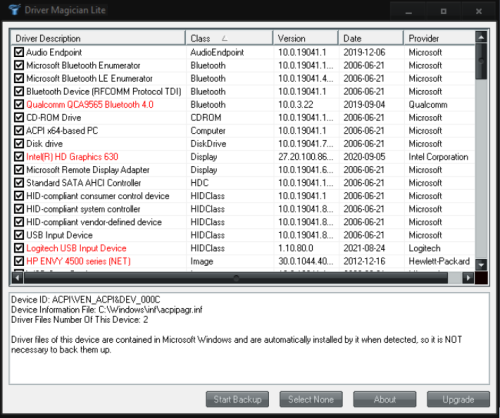This screenshot has width=500, height=418.
Task: Click the Intel Corporation provider cell
Action: click(438, 157)
